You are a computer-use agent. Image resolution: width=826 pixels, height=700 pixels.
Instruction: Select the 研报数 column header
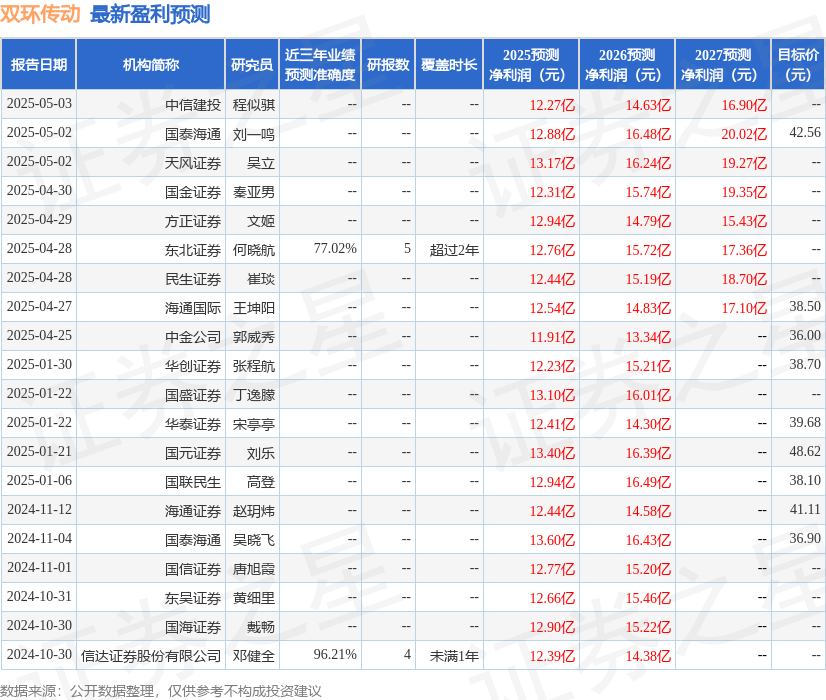tap(388, 64)
